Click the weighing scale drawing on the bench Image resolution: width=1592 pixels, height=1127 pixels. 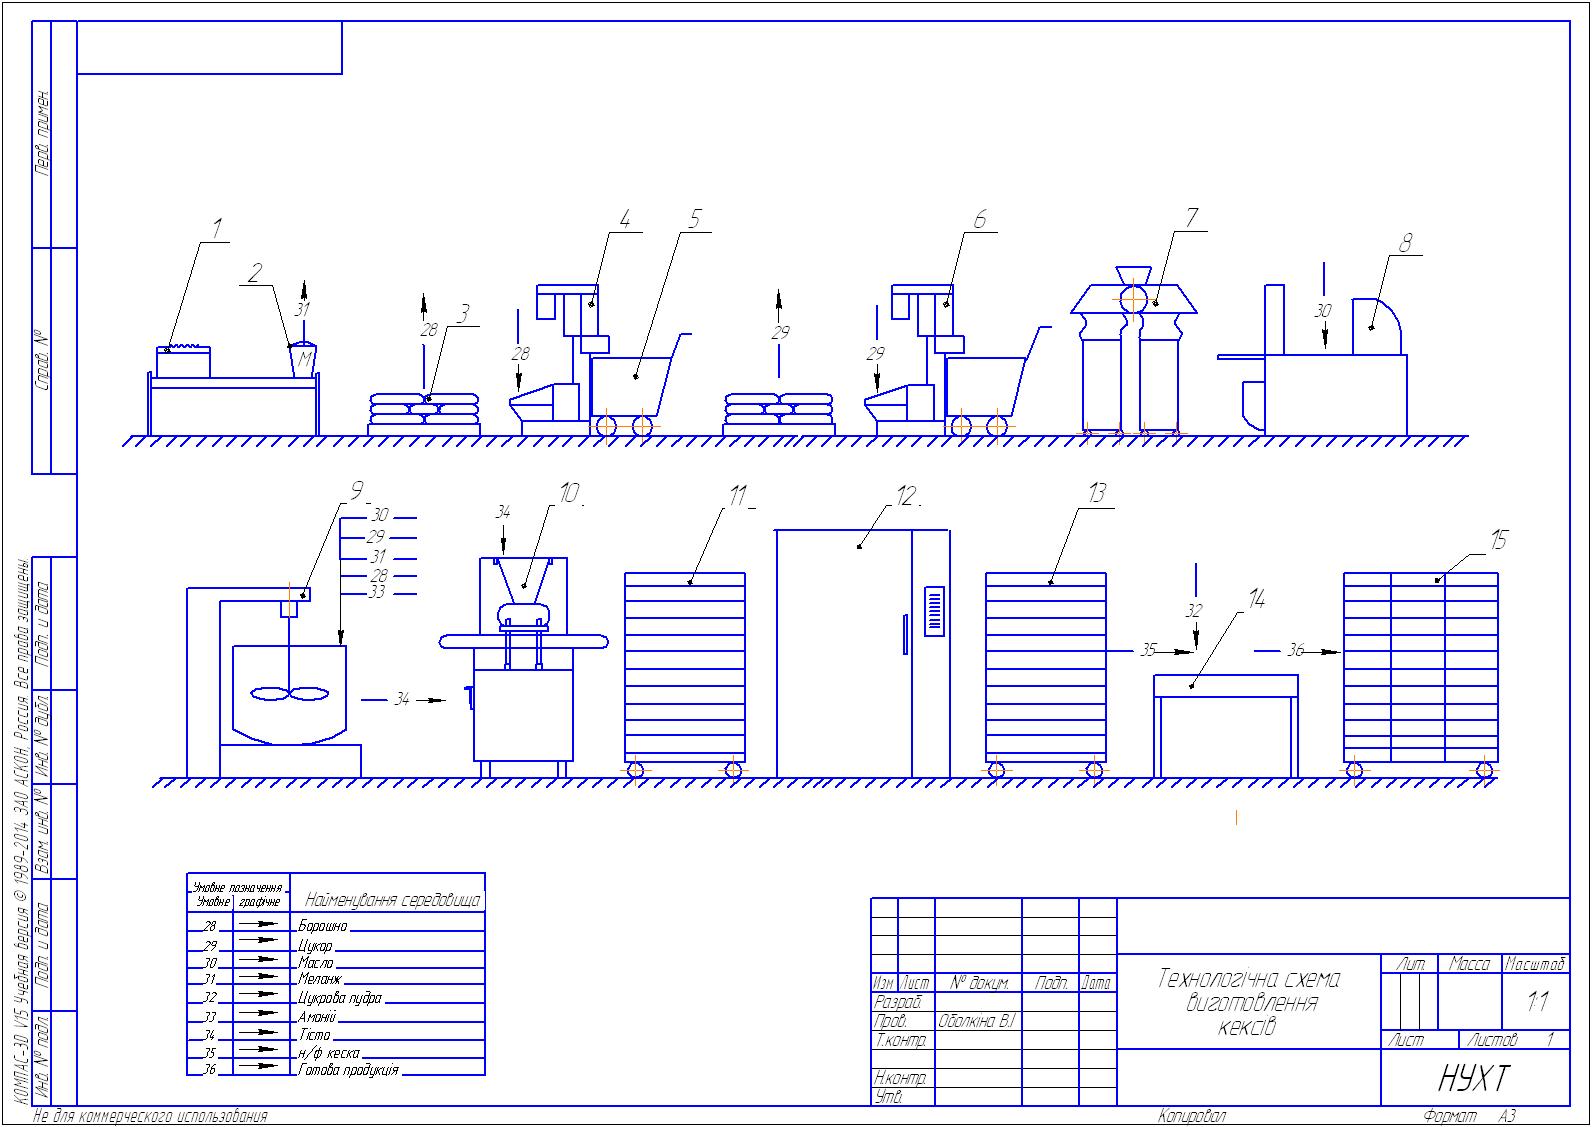coord(184,362)
